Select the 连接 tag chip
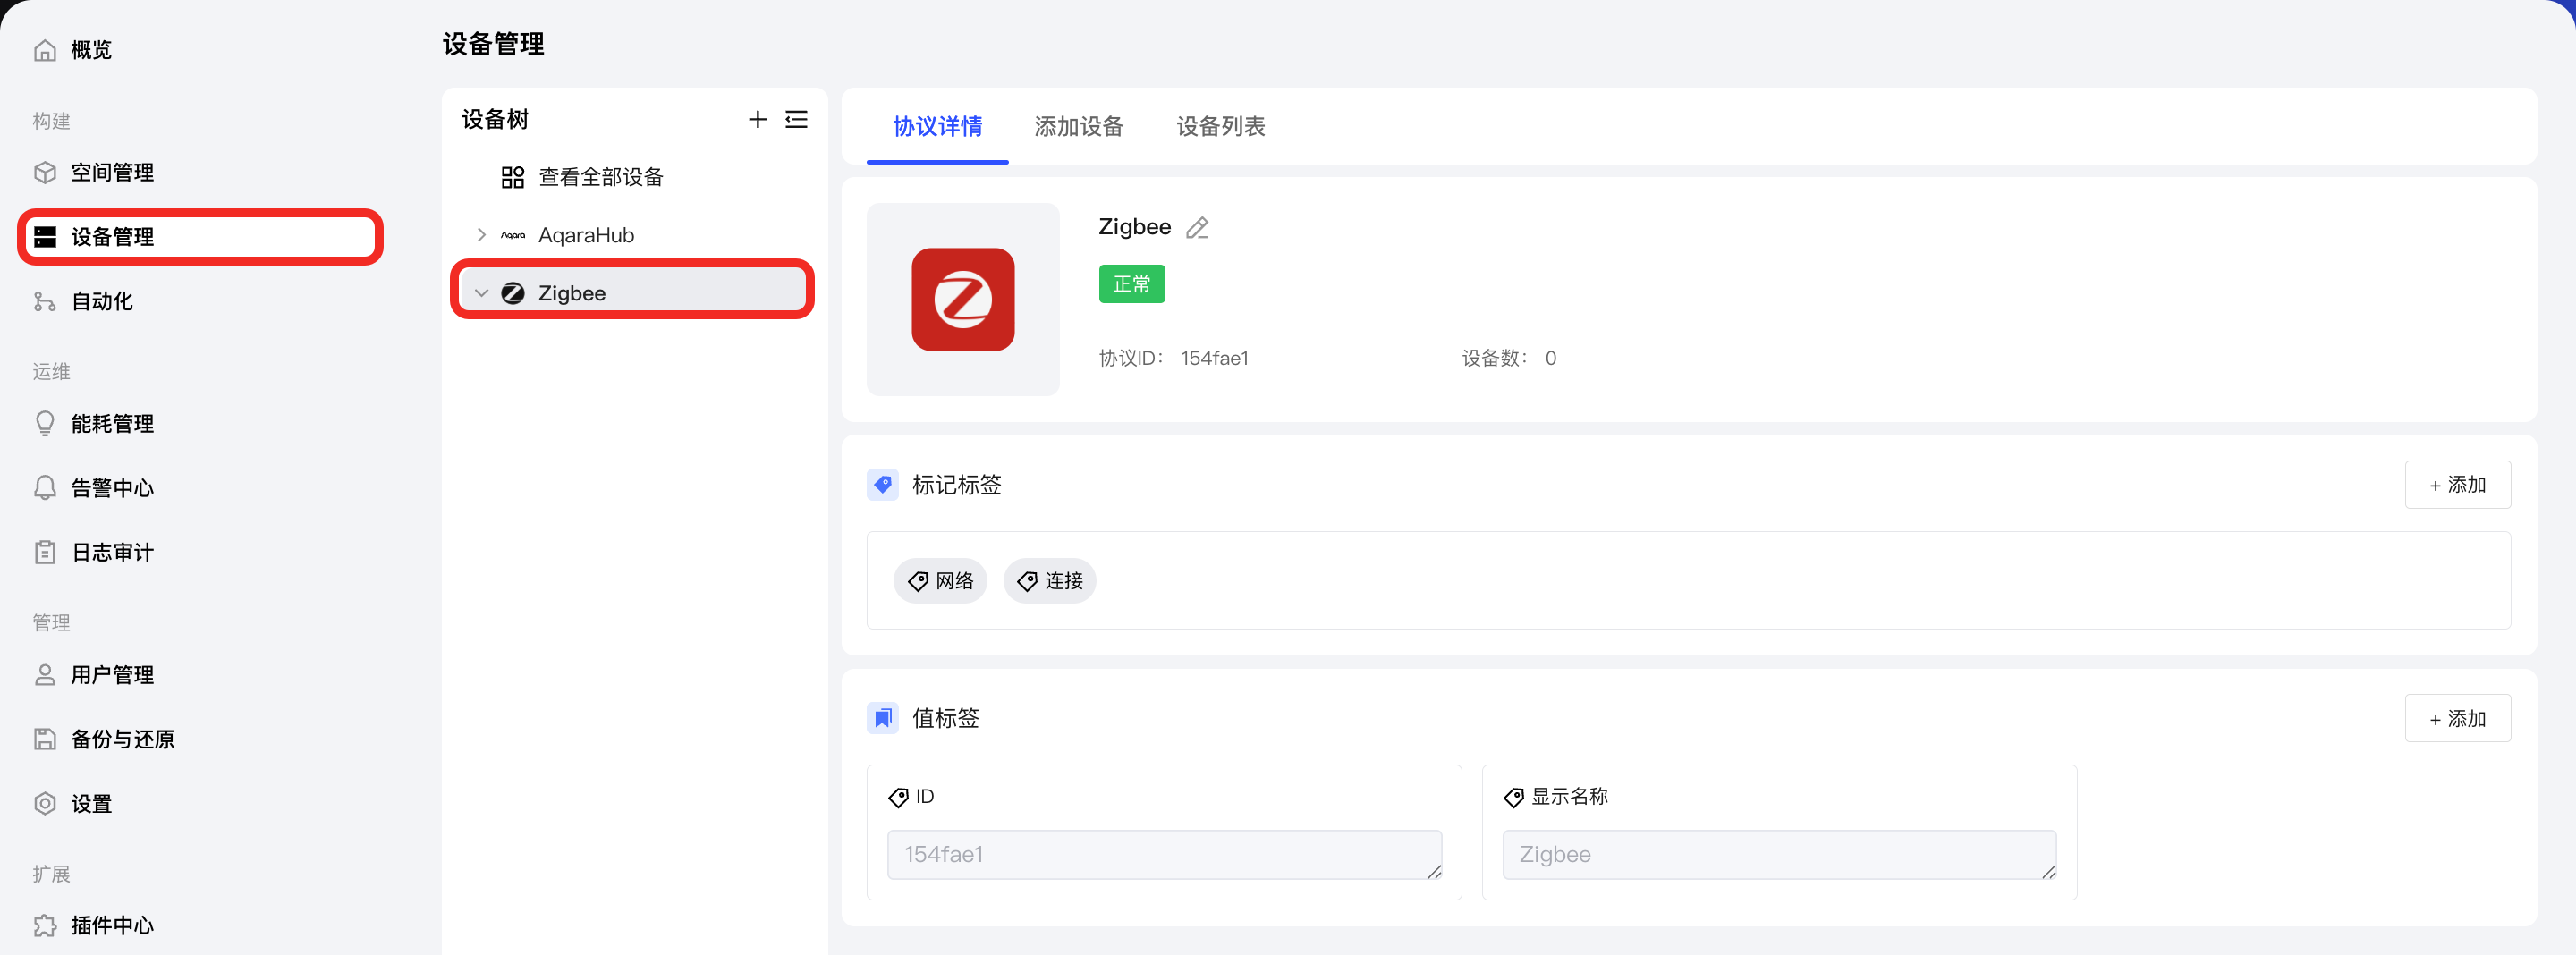Viewport: 2576px width, 955px height. 1049,581
